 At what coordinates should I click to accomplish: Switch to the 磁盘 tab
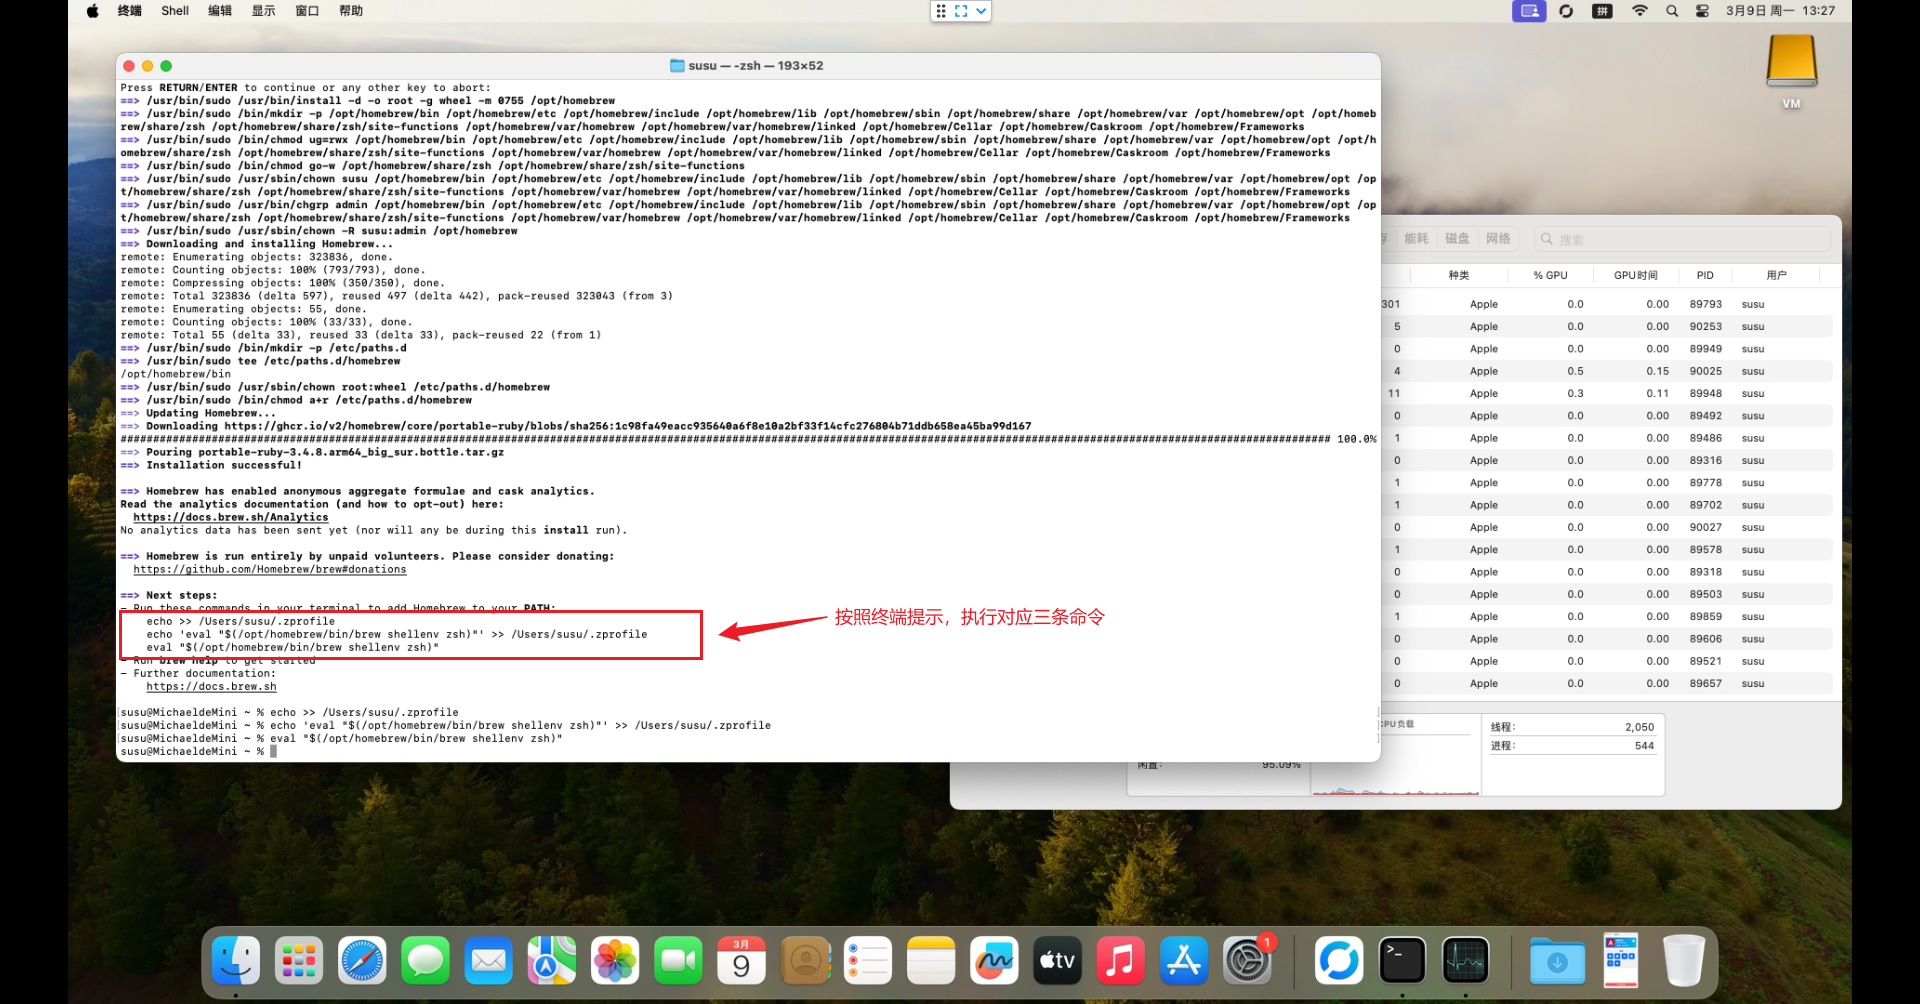point(1457,239)
